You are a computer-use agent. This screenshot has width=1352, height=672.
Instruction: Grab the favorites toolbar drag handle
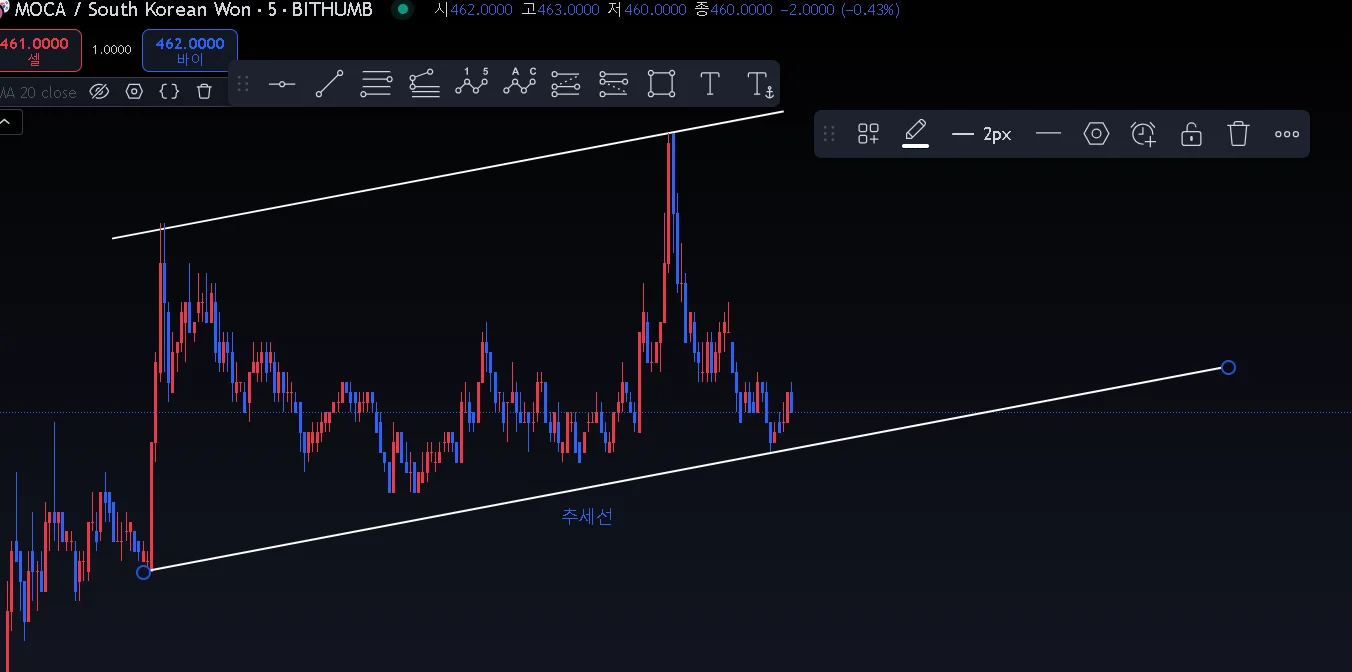coord(243,84)
